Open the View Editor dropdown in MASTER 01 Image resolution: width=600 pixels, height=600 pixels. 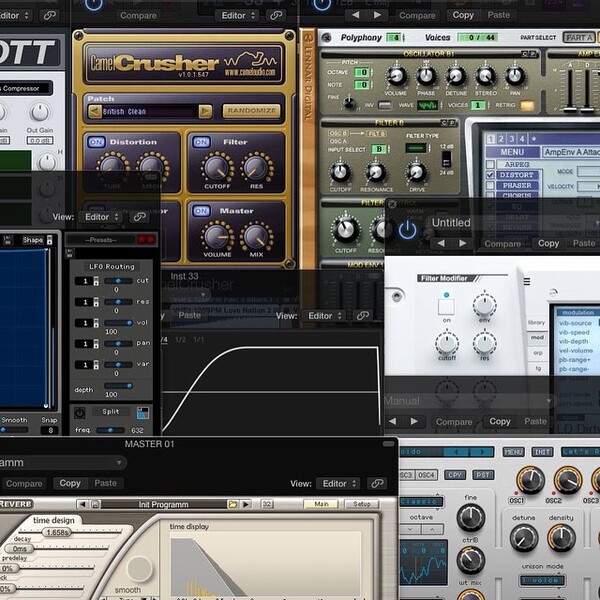[338, 484]
